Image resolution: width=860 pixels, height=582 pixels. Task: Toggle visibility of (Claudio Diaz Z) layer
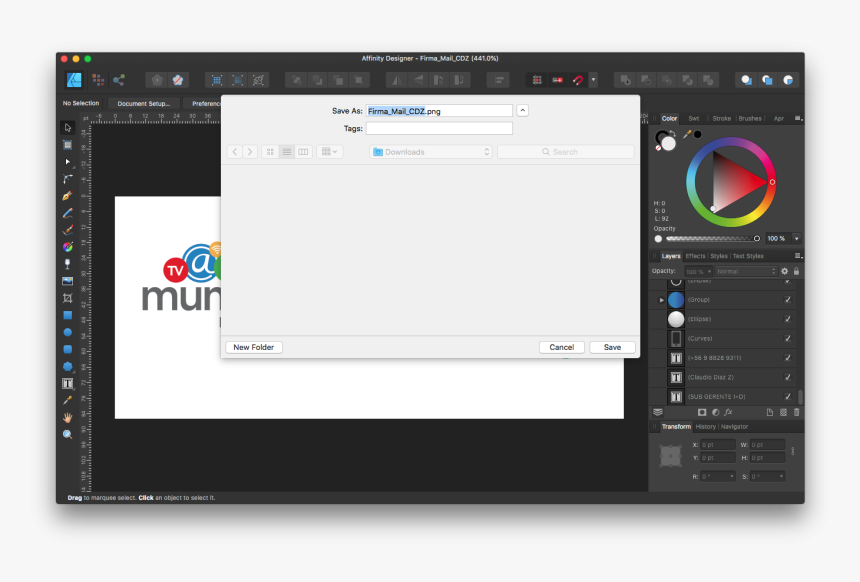click(787, 377)
